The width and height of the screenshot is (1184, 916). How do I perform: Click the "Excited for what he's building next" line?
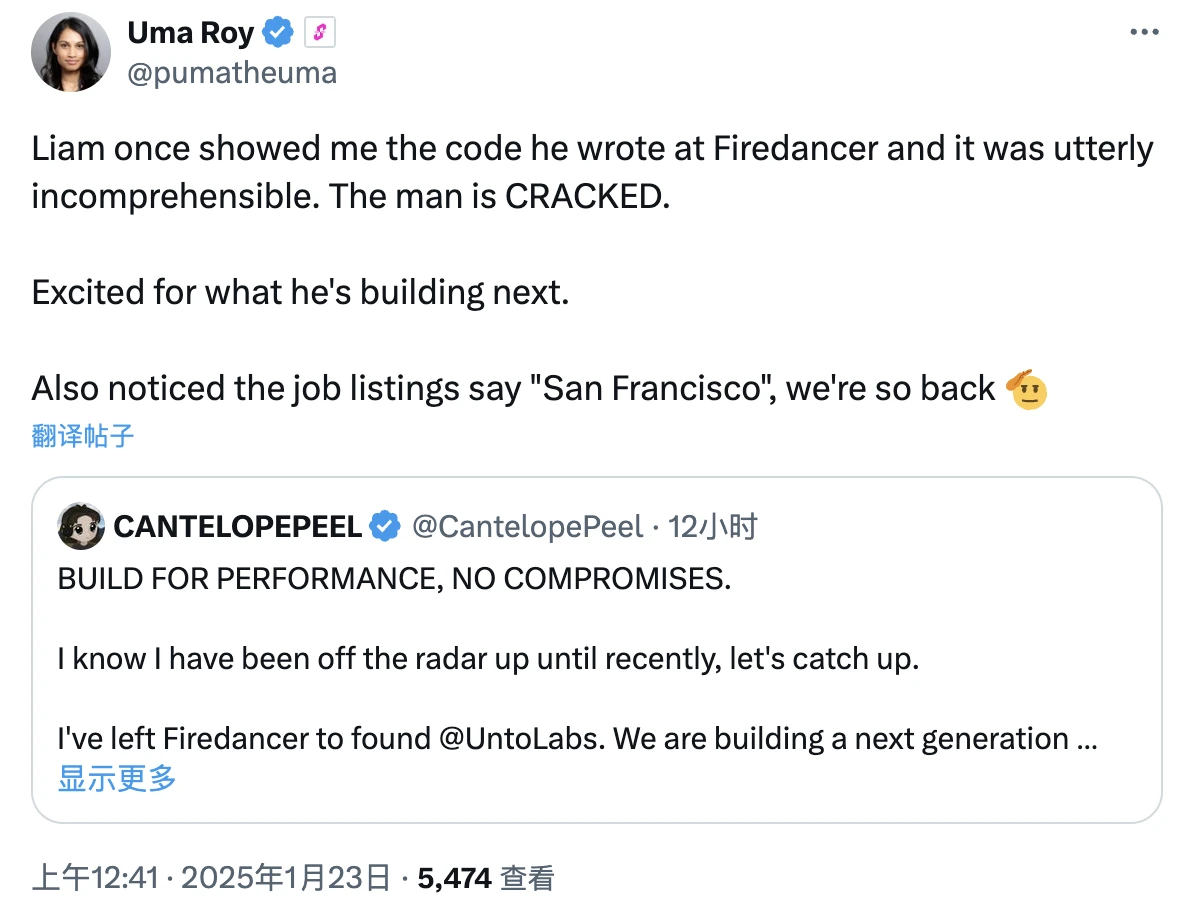[x=300, y=292]
